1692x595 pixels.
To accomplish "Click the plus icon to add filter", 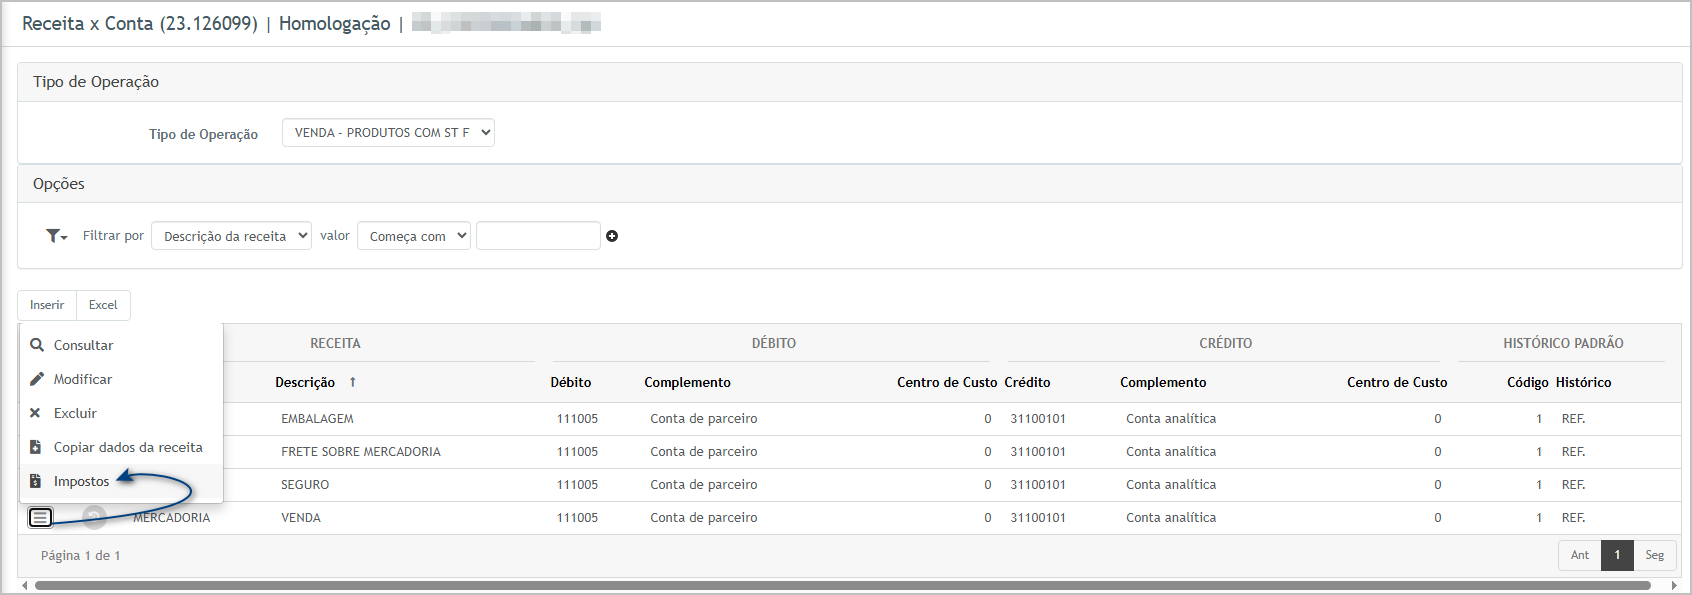I will point(612,236).
